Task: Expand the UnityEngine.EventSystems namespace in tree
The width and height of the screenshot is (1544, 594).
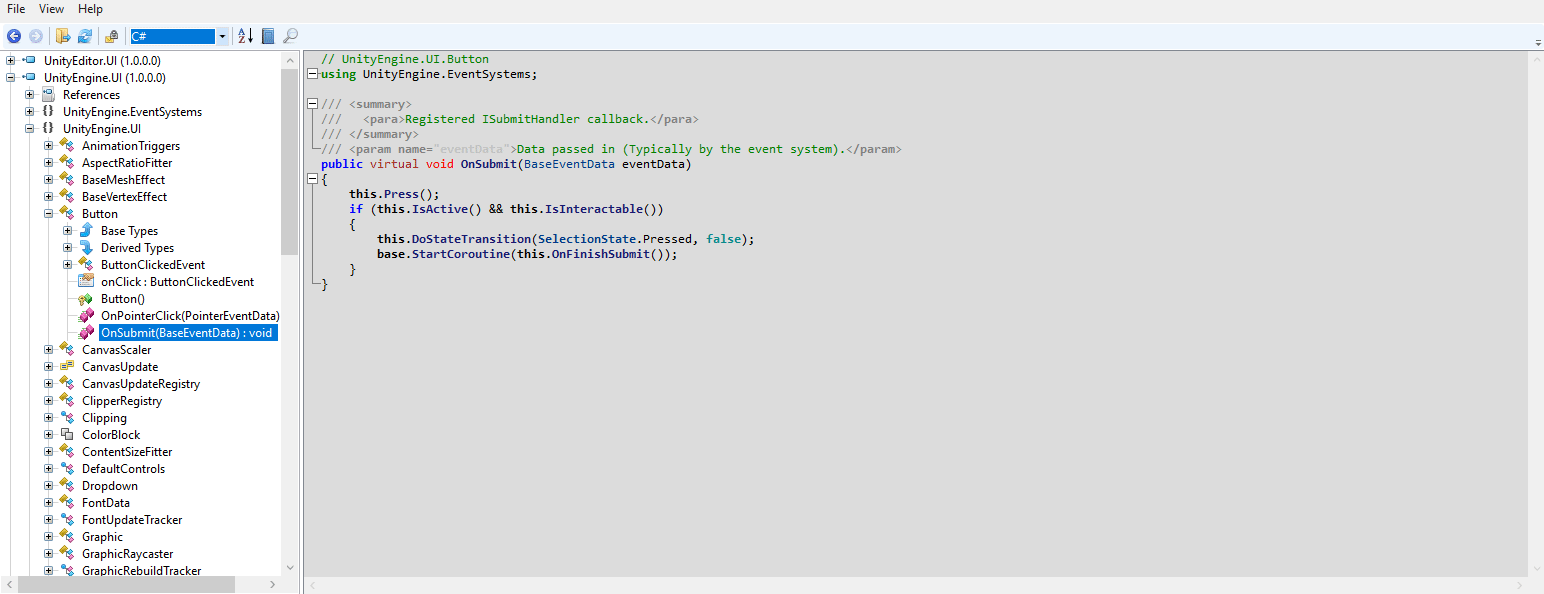Action: click(x=29, y=112)
